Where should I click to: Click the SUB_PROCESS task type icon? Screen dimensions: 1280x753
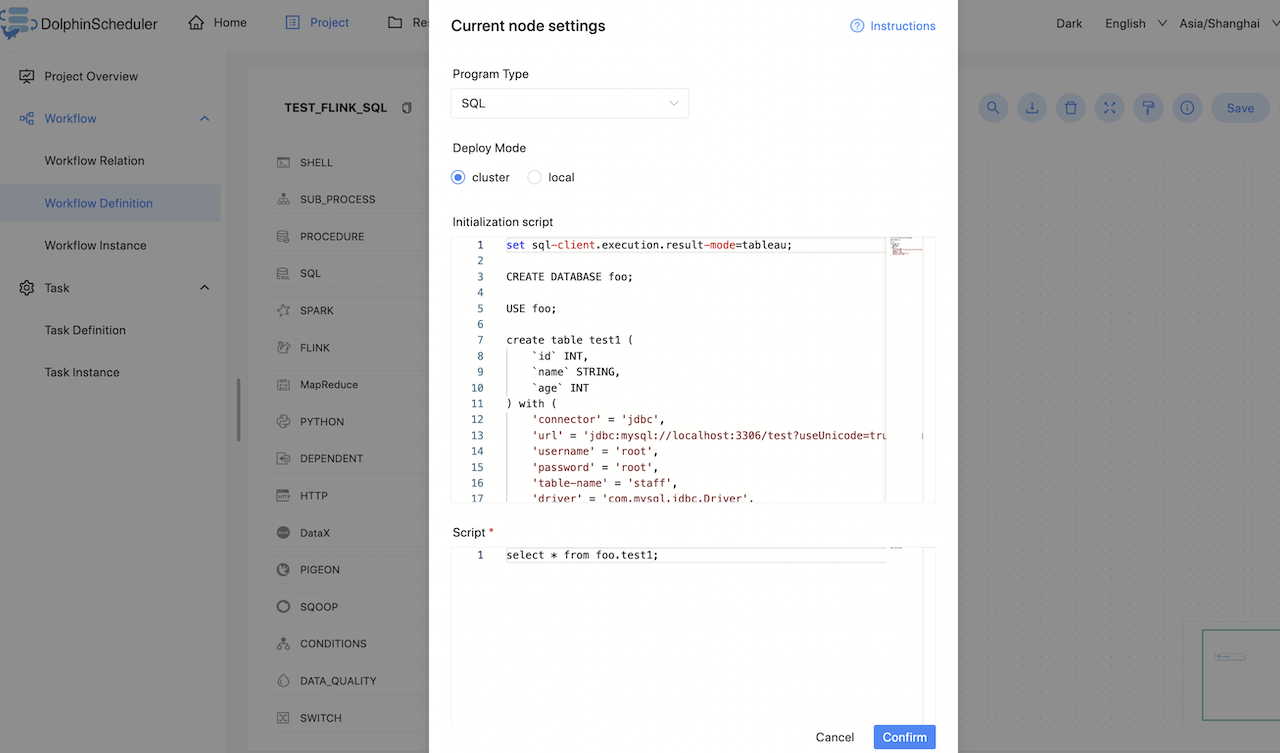(x=283, y=199)
